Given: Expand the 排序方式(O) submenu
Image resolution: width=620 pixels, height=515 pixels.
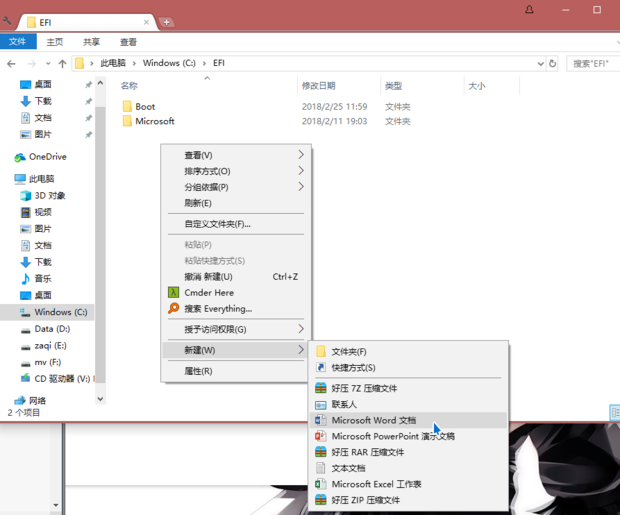Looking at the screenshot, I should coord(236,171).
